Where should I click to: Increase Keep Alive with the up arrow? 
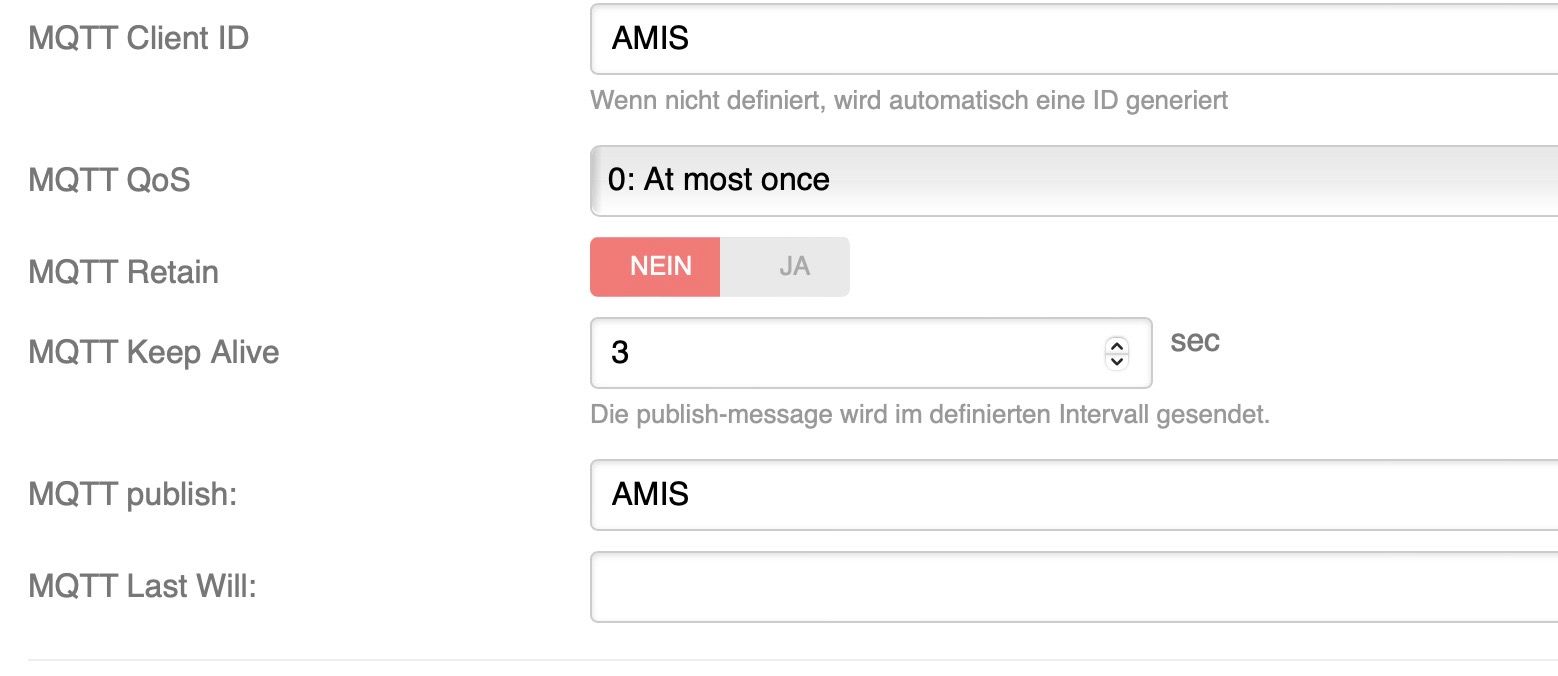[1117, 345]
